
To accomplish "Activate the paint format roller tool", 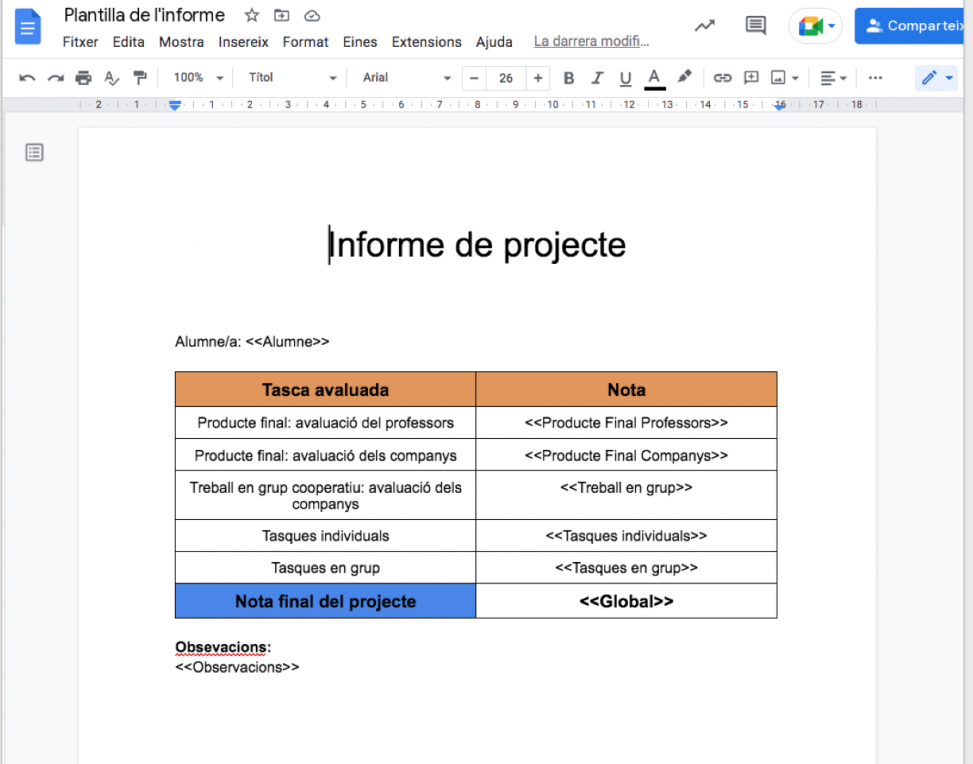I will (140, 78).
